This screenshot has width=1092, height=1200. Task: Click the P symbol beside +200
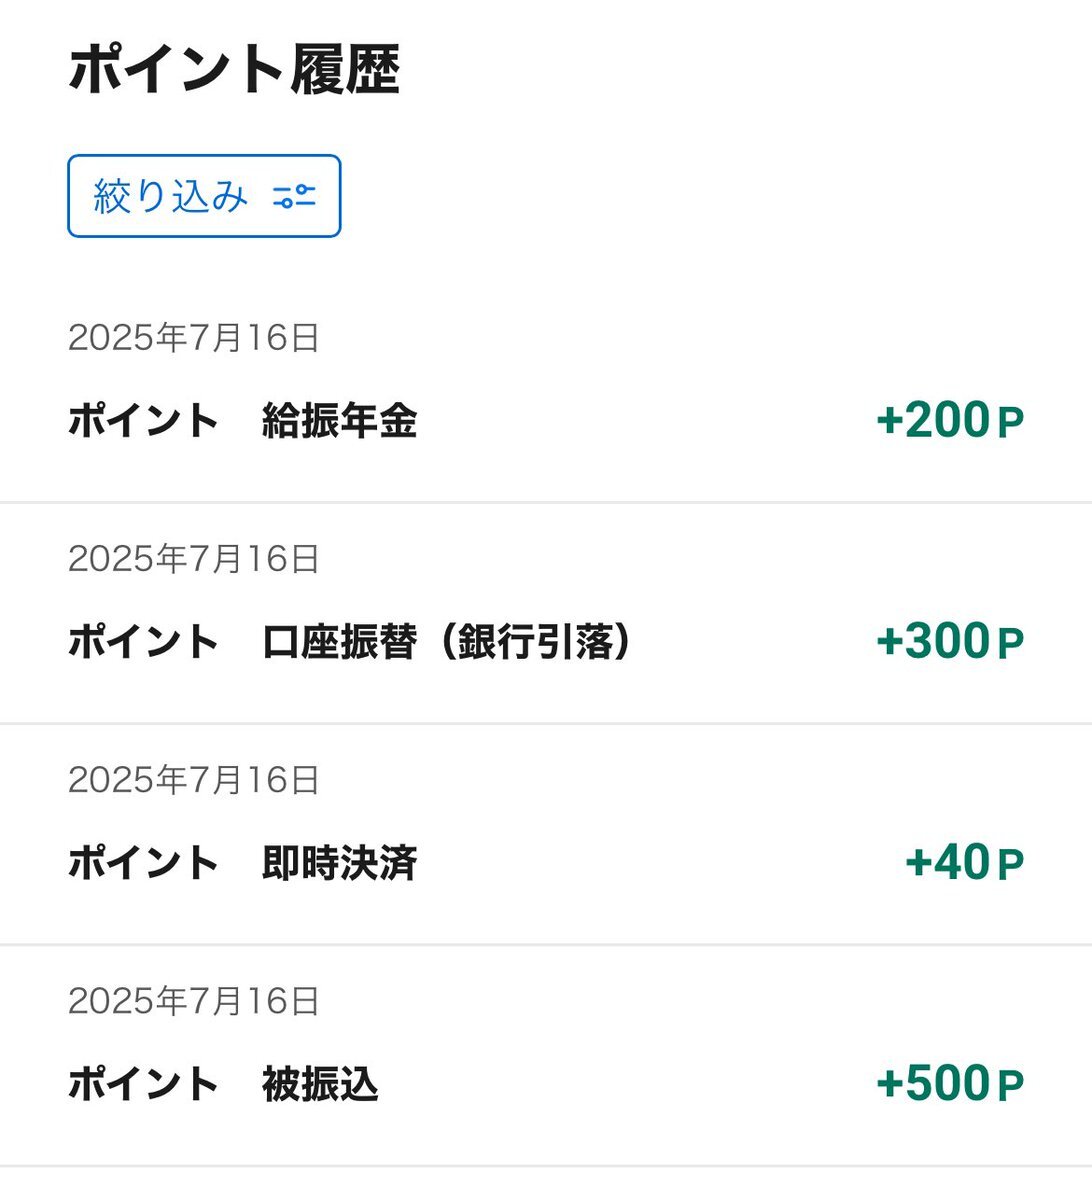(1011, 423)
